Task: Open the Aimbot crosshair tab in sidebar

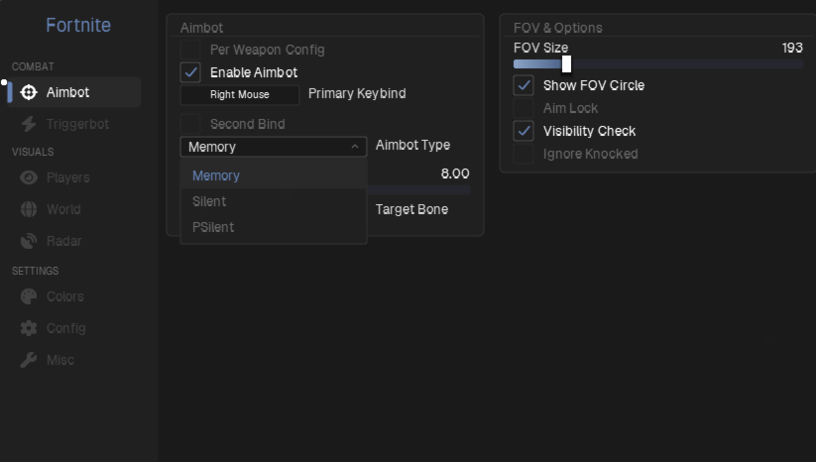Action: click(x=74, y=92)
